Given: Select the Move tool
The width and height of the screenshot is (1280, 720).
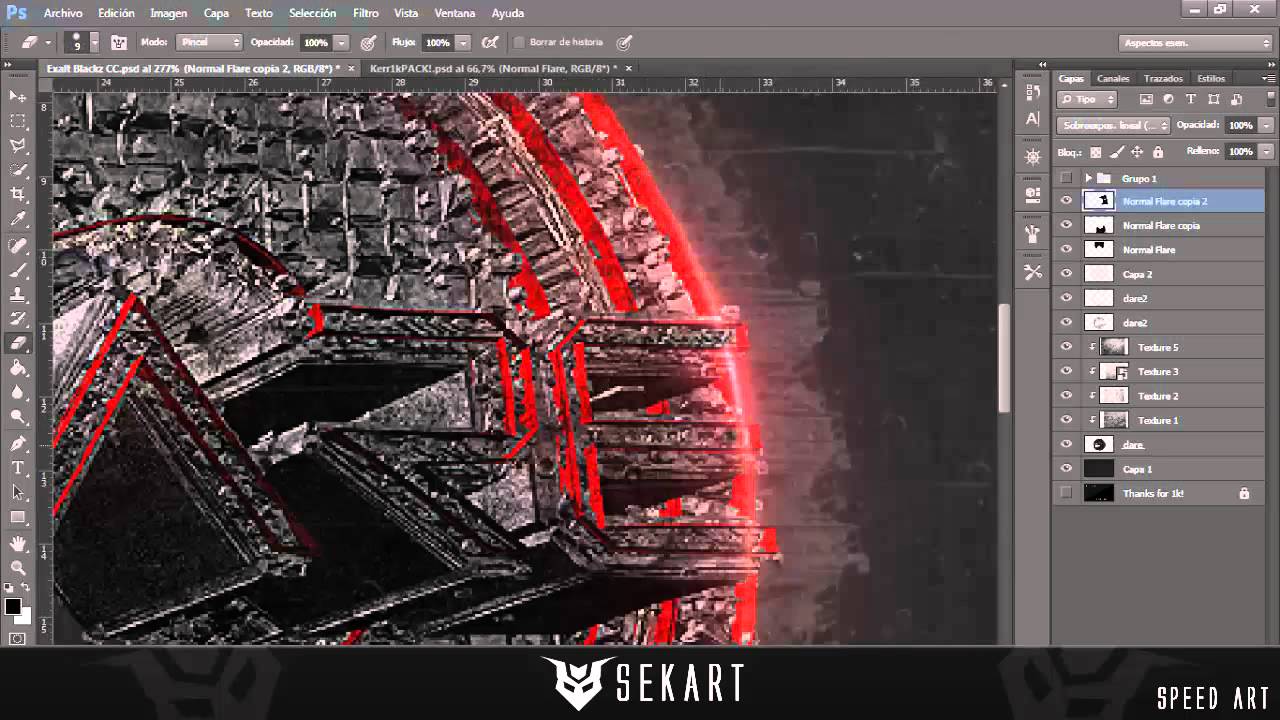Looking at the screenshot, I should pyautogui.click(x=18, y=96).
